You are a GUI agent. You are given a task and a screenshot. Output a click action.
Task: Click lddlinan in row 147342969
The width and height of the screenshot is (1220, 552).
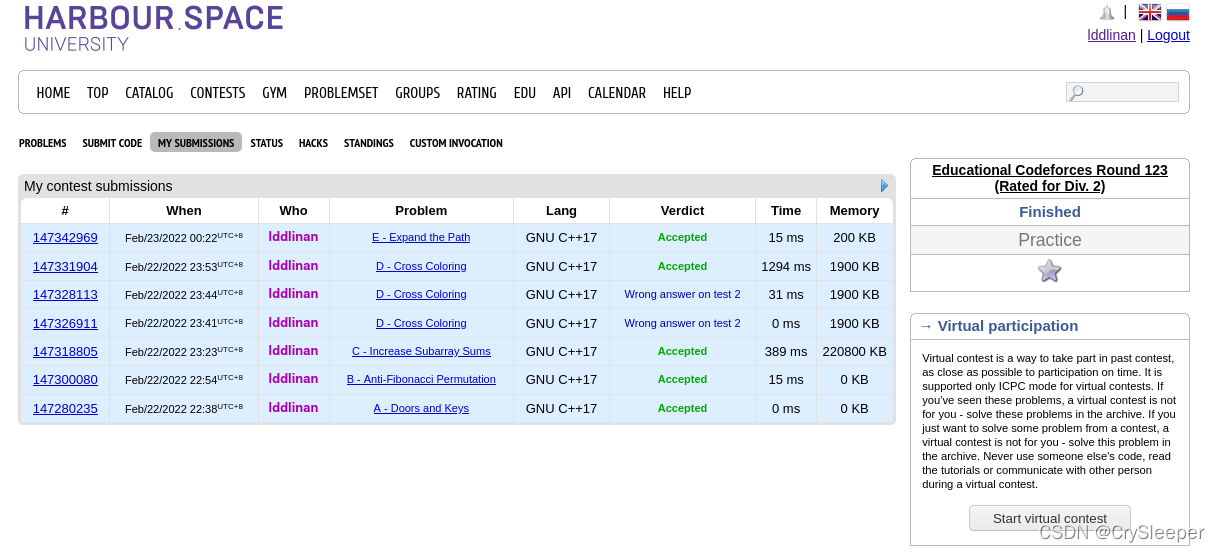tap(293, 237)
